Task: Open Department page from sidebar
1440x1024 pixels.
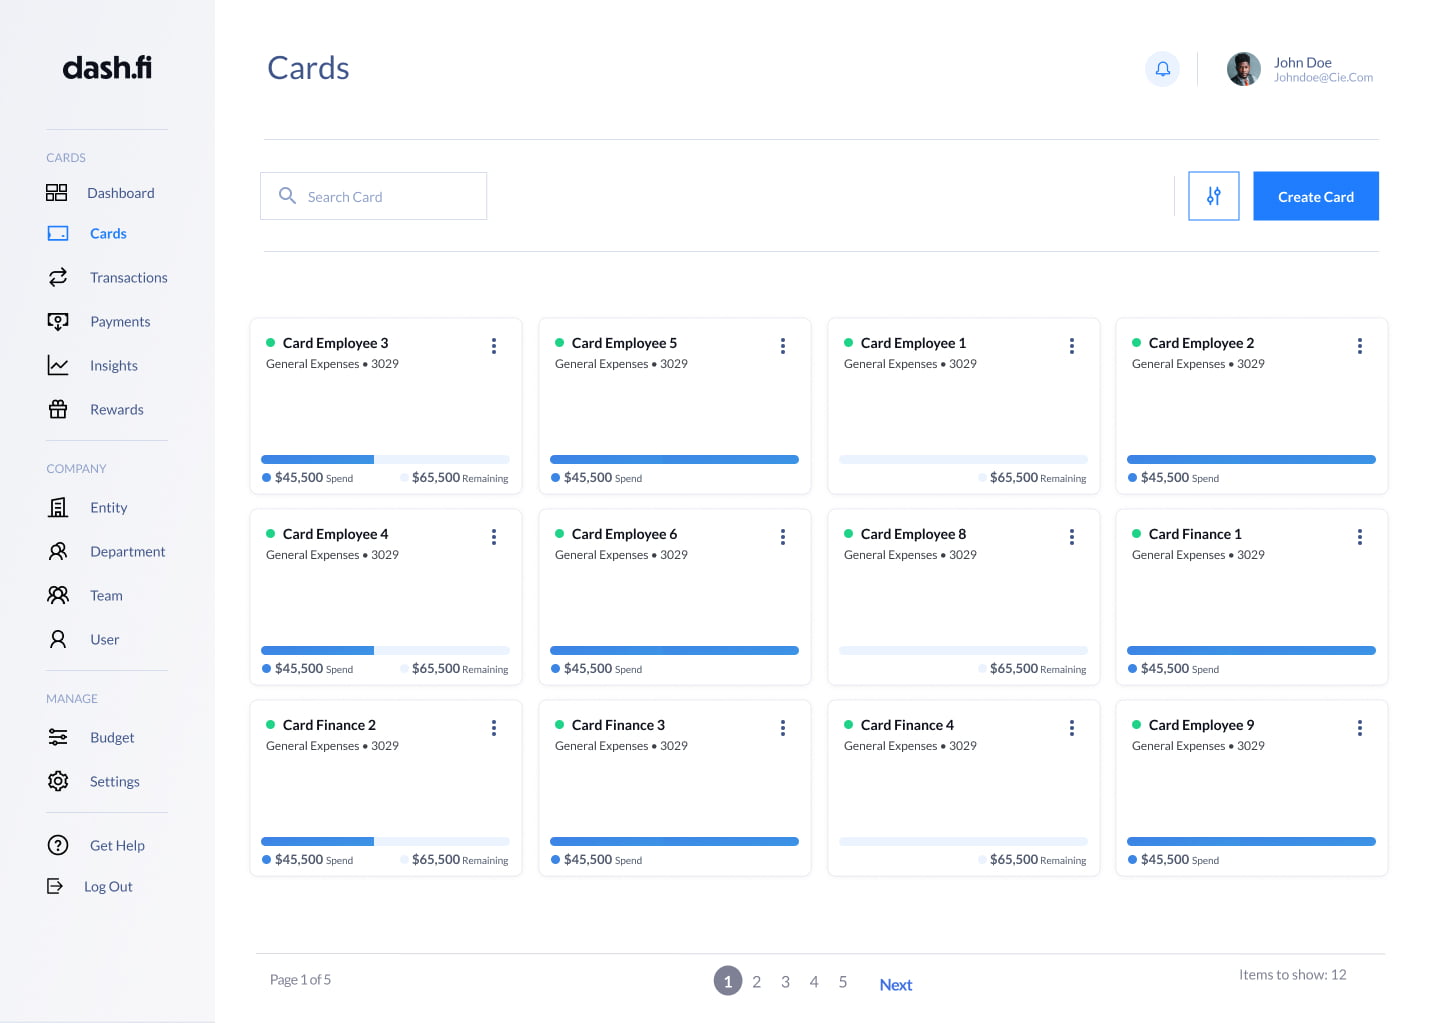Action: 127,552
